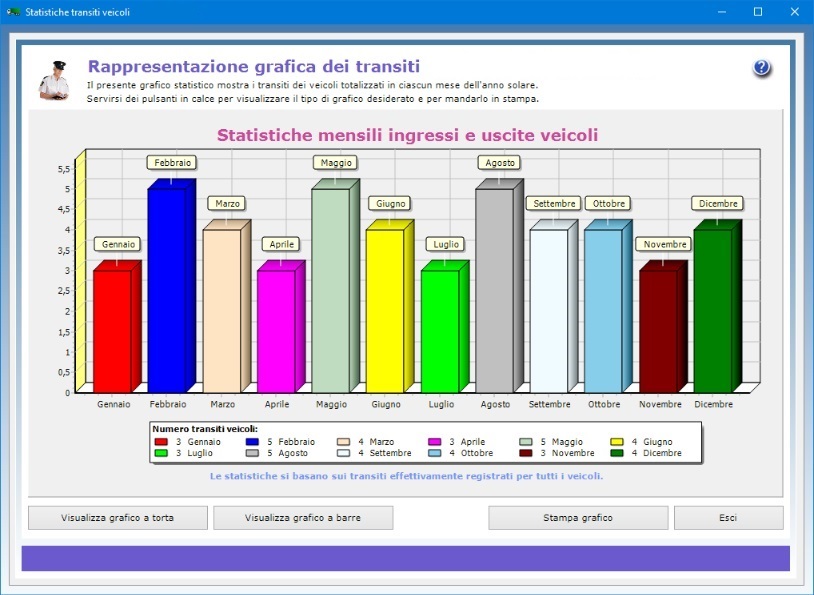Click the Ottobre x-axis label

click(x=604, y=404)
